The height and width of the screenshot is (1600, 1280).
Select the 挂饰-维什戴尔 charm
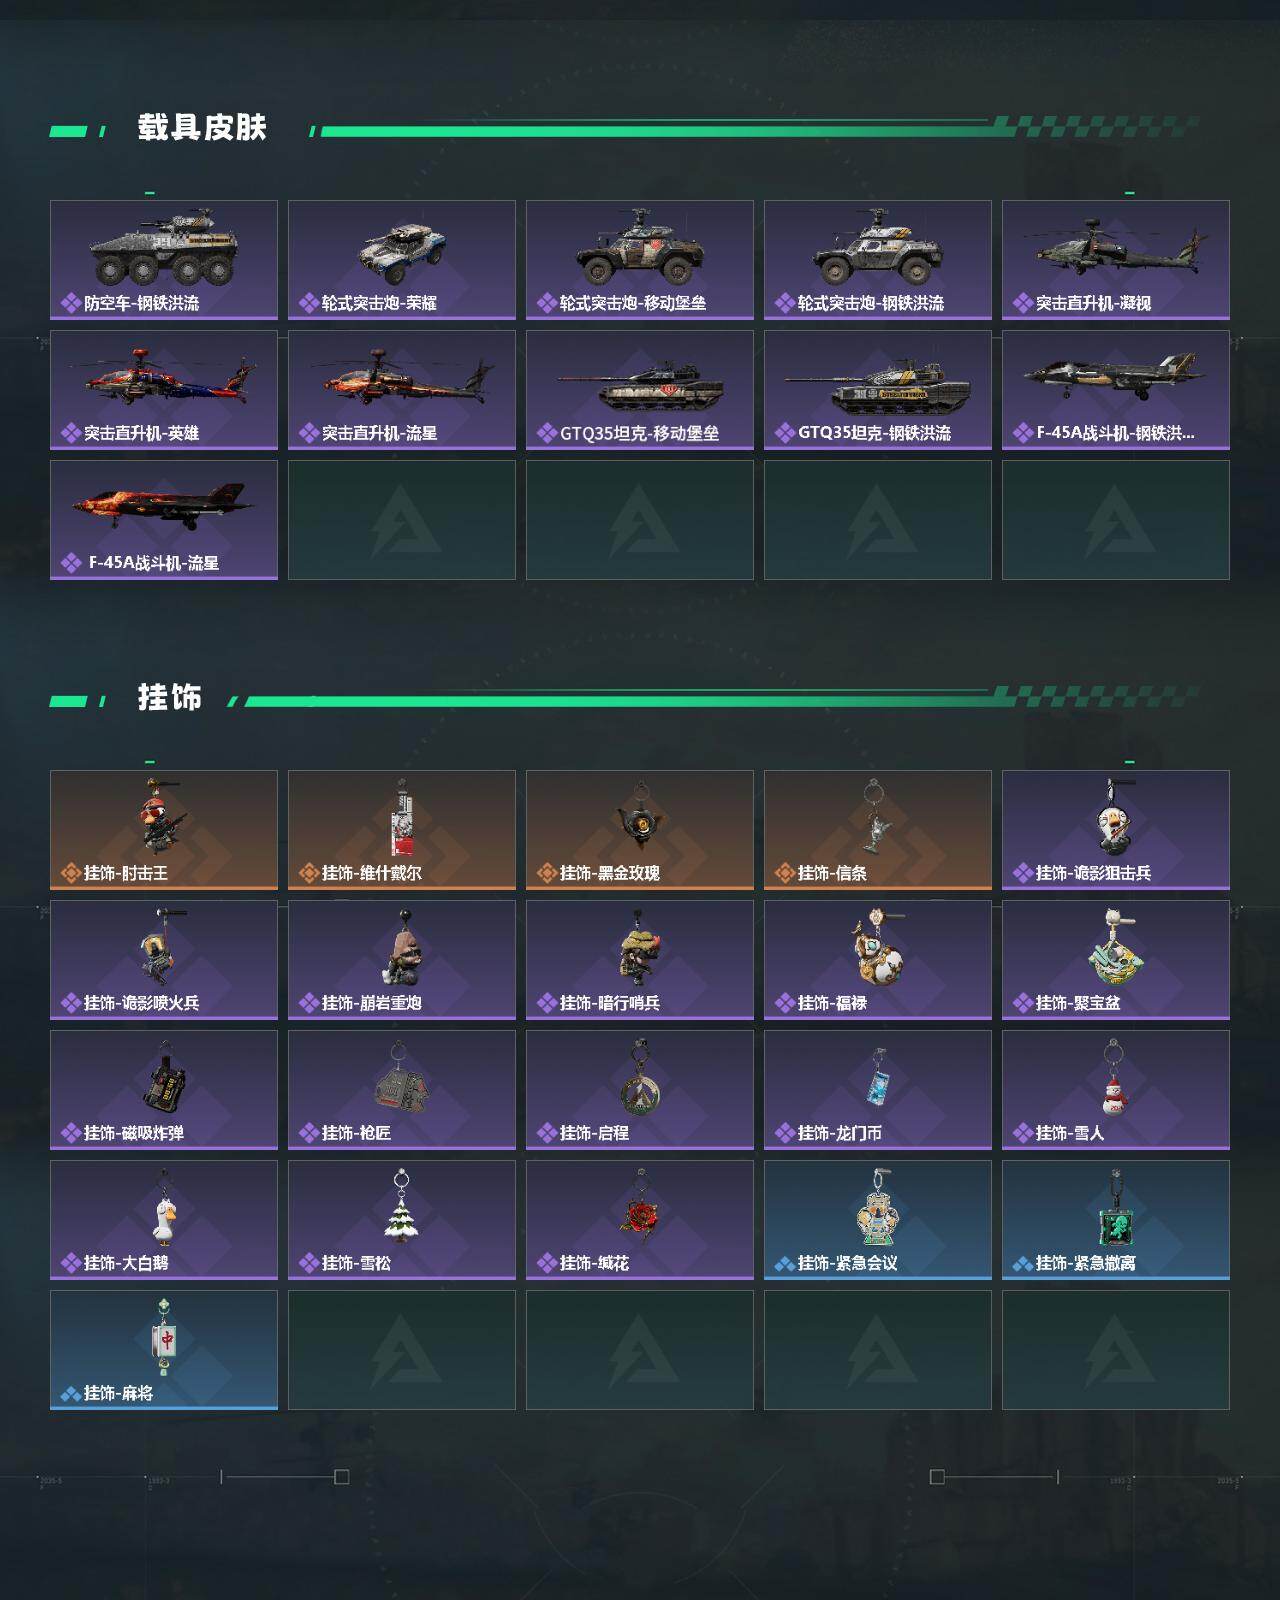[402, 830]
